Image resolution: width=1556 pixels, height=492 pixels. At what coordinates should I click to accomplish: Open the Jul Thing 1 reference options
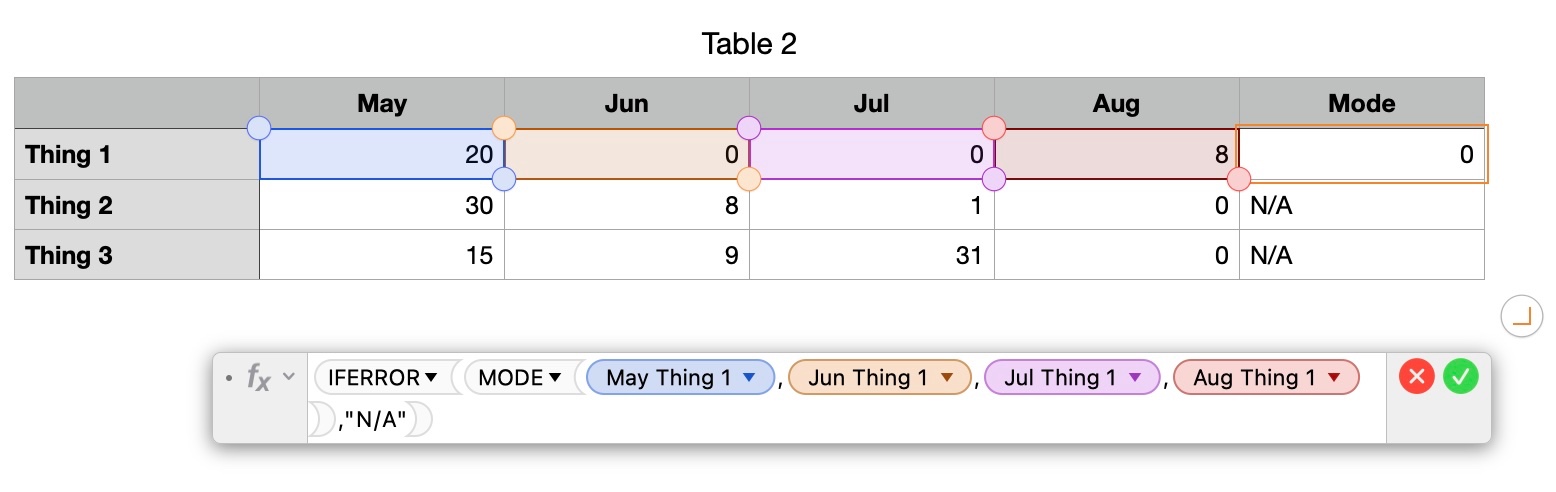click(1134, 378)
